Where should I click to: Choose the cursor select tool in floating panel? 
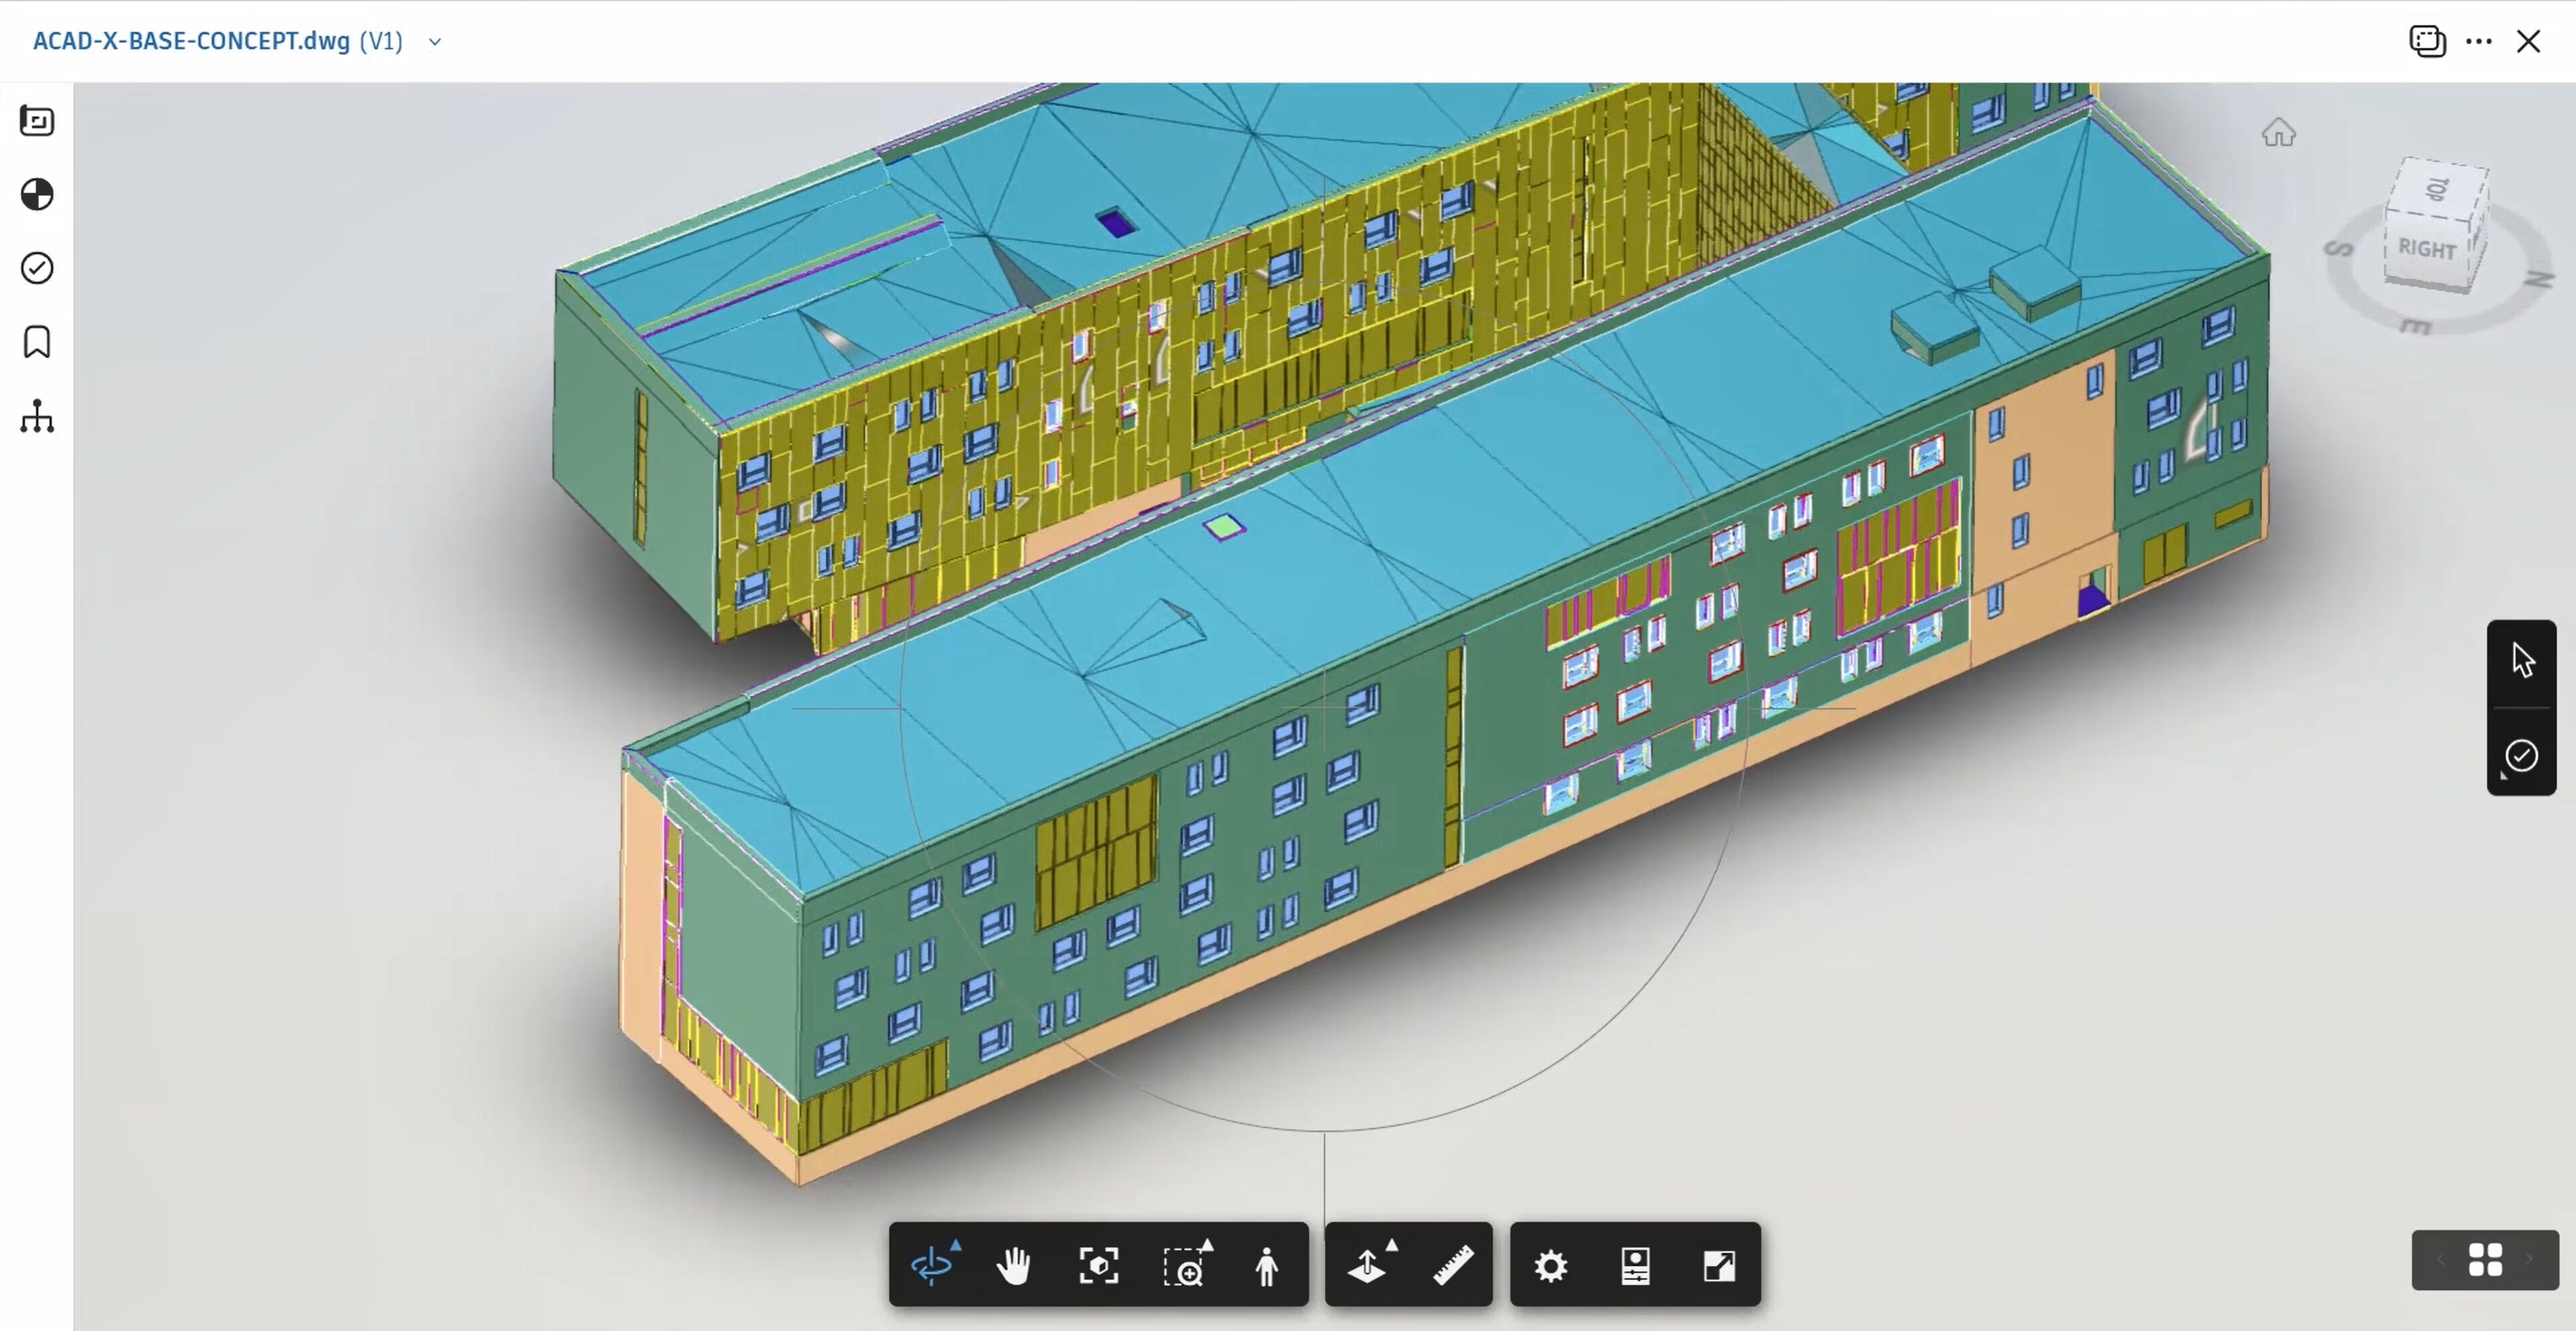coord(2522,660)
